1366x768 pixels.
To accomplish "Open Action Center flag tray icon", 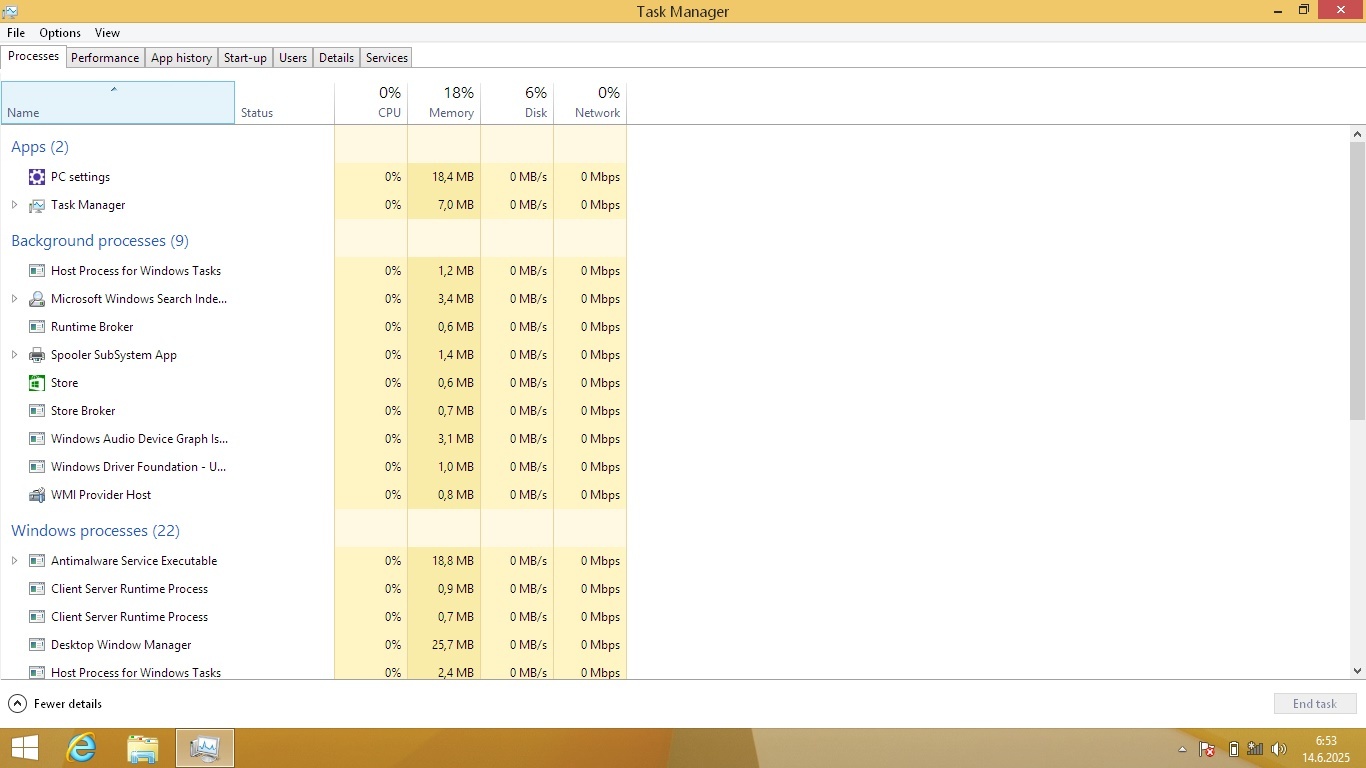I will pyautogui.click(x=1207, y=749).
